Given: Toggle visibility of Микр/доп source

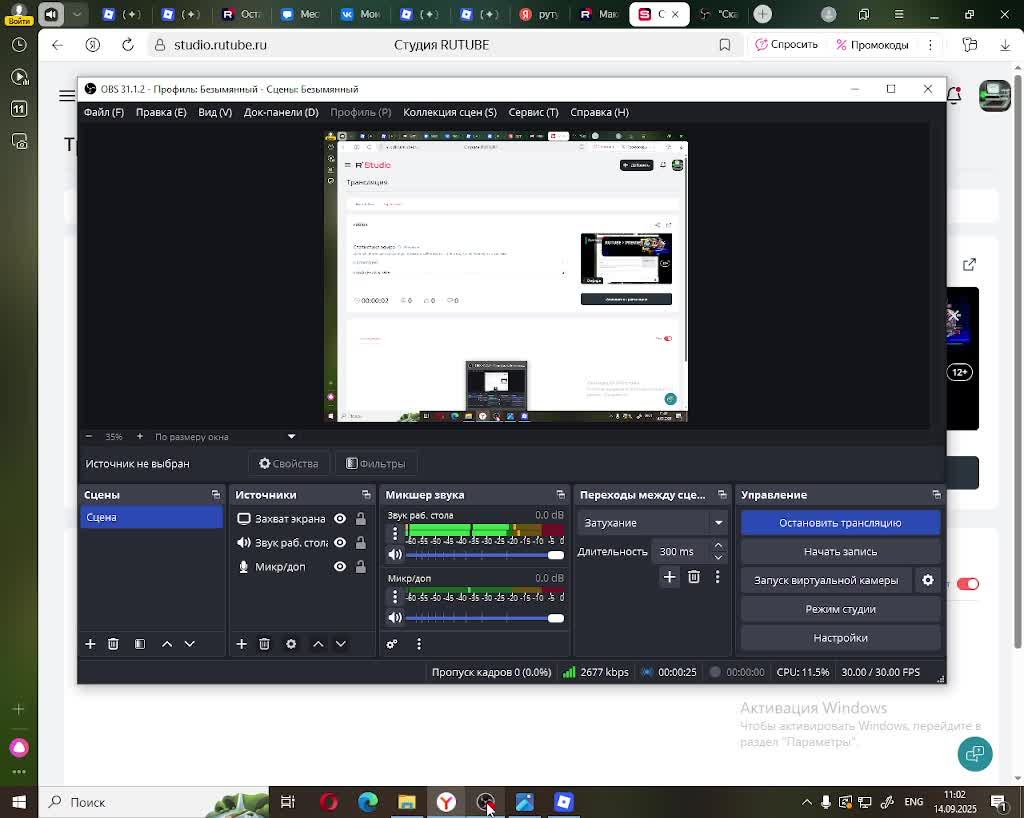Looking at the screenshot, I should click(x=340, y=567).
